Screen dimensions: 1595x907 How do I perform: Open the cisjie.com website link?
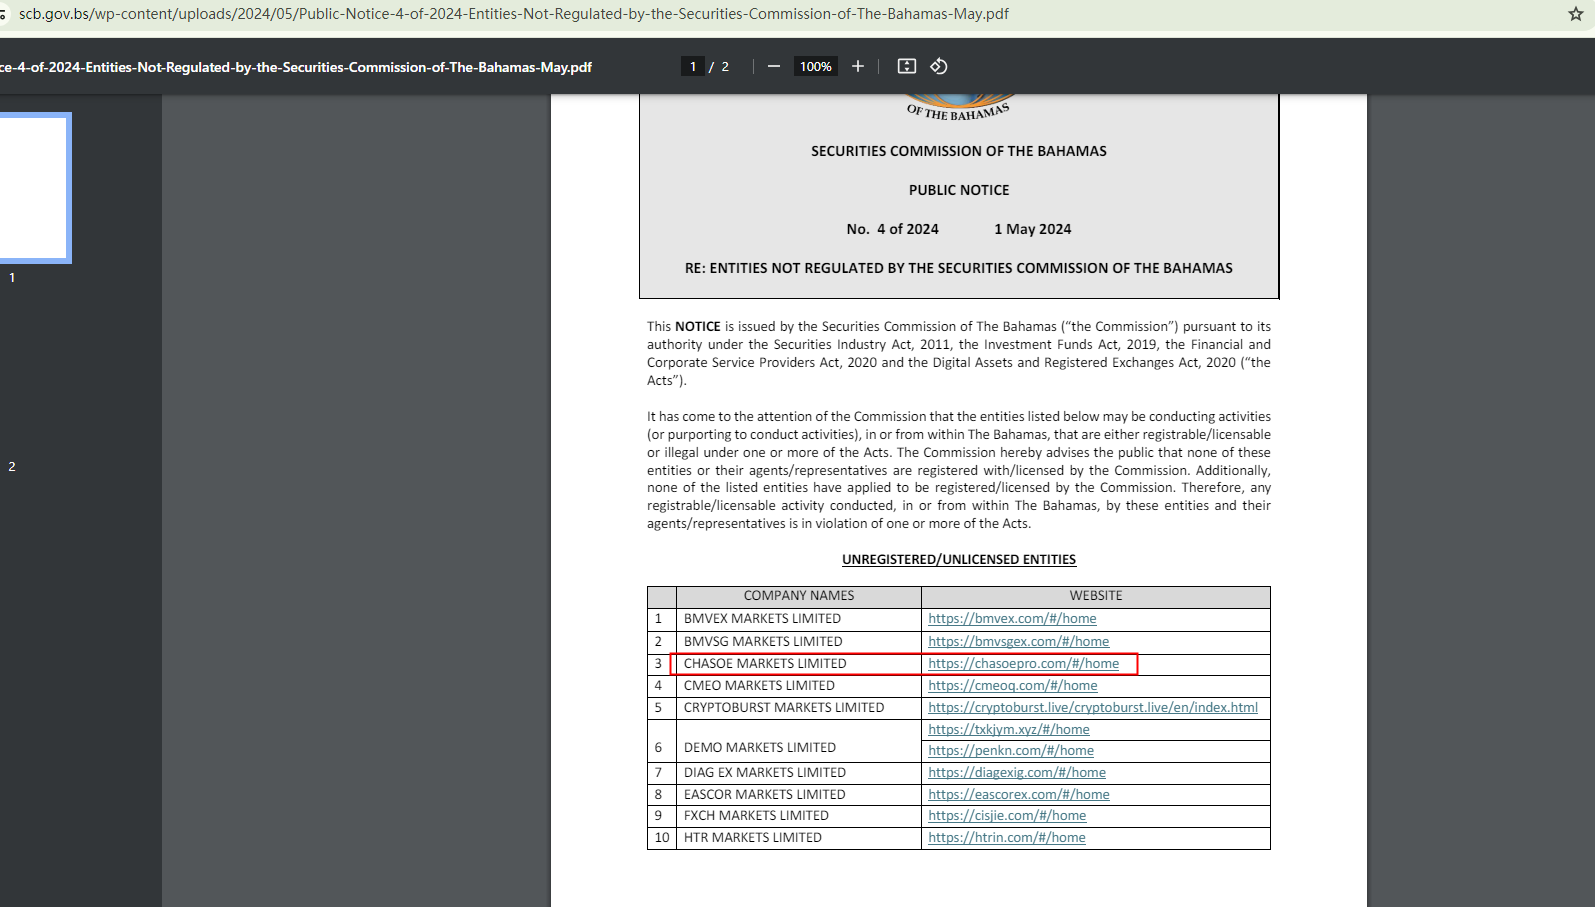(1006, 816)
